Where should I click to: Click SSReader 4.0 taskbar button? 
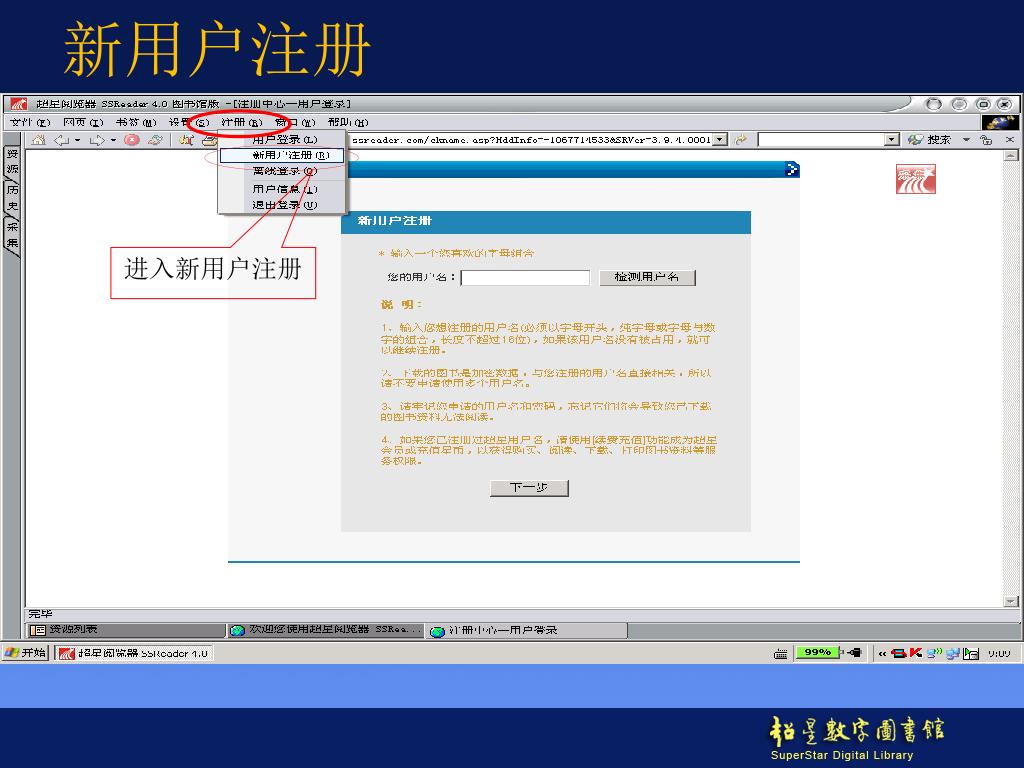pyautogui.click(x=133, y=653)
